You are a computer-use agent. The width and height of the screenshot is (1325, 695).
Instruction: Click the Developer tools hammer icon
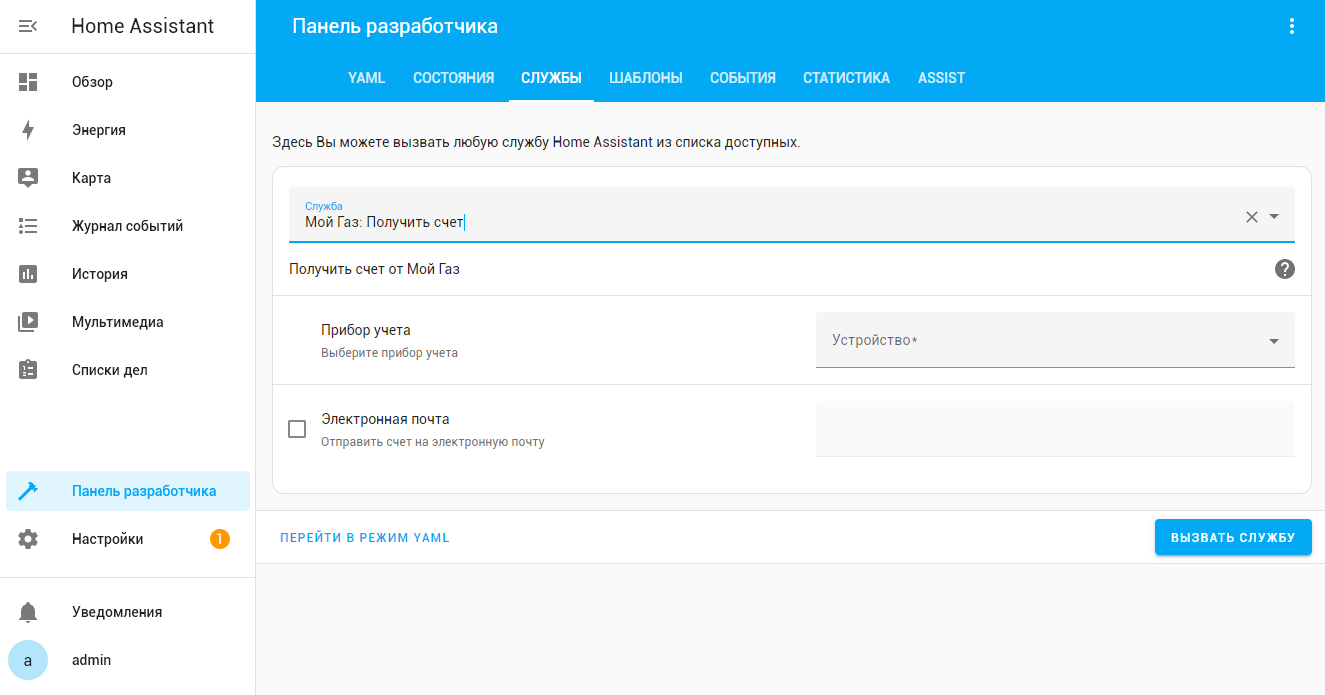coord(28,491)
